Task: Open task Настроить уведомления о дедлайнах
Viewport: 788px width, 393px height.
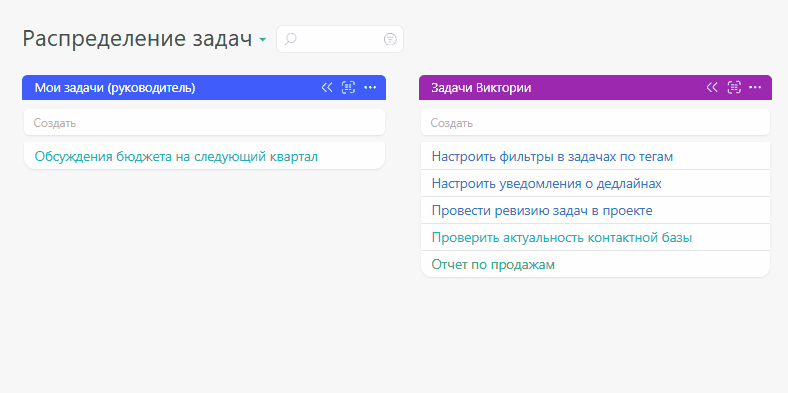Action: click(546, 183)
